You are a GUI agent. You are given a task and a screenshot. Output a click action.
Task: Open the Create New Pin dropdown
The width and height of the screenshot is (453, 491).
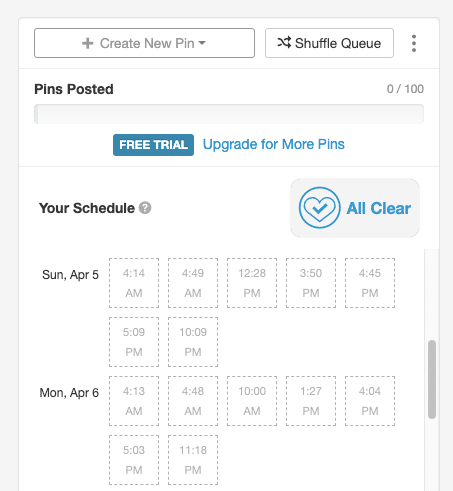click(x=144, y=43)
